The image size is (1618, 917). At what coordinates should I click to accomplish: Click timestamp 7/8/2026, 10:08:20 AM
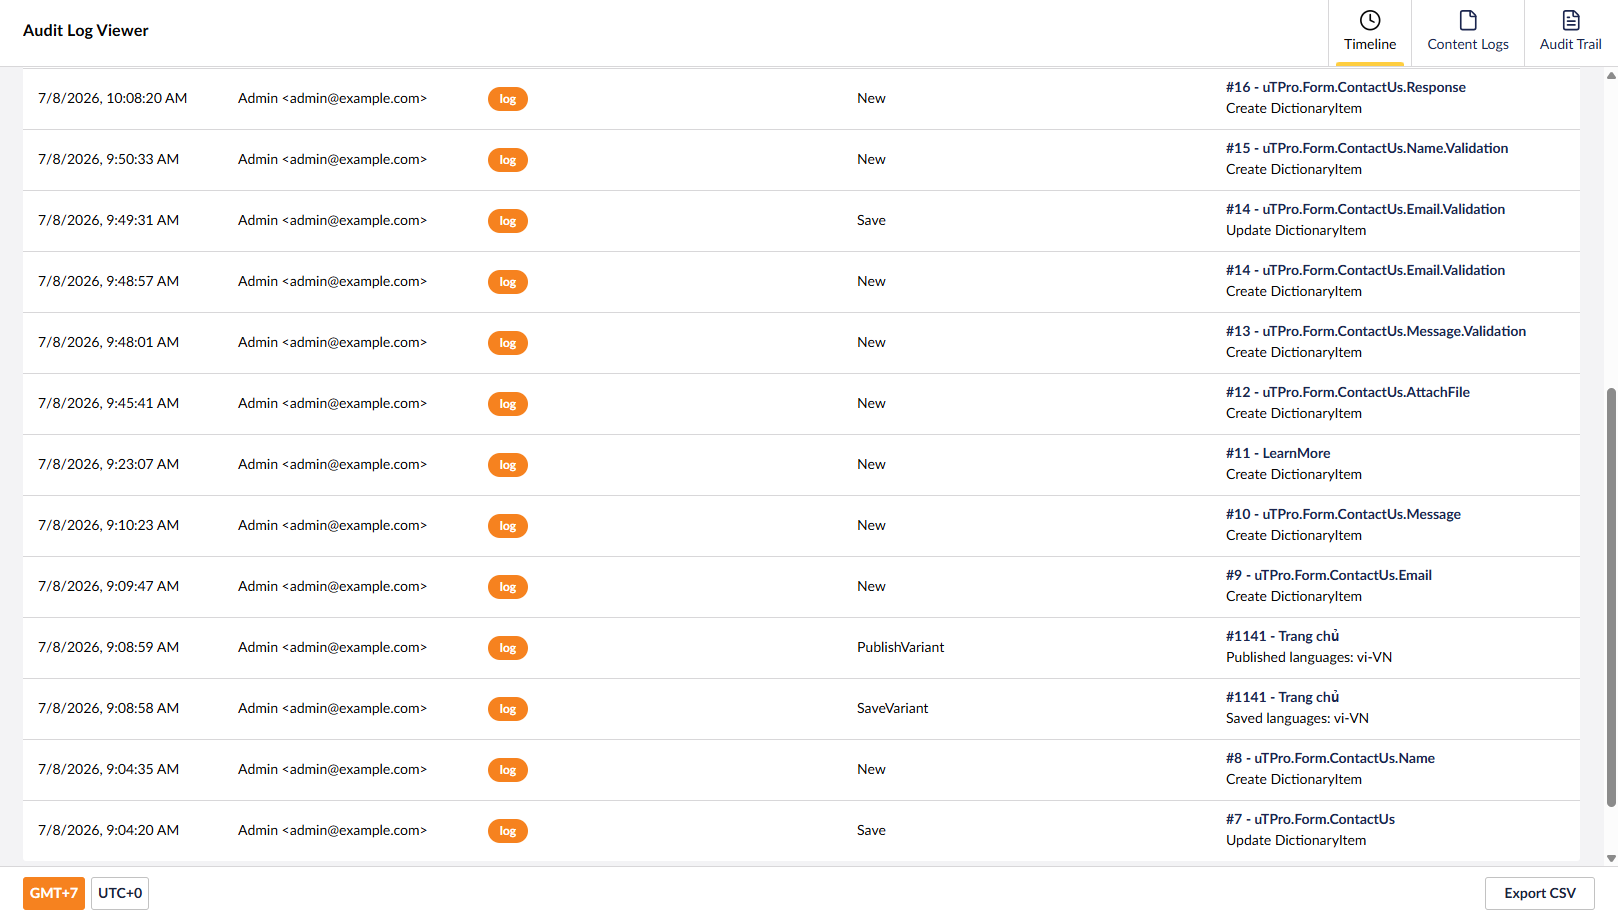[112, 98]
